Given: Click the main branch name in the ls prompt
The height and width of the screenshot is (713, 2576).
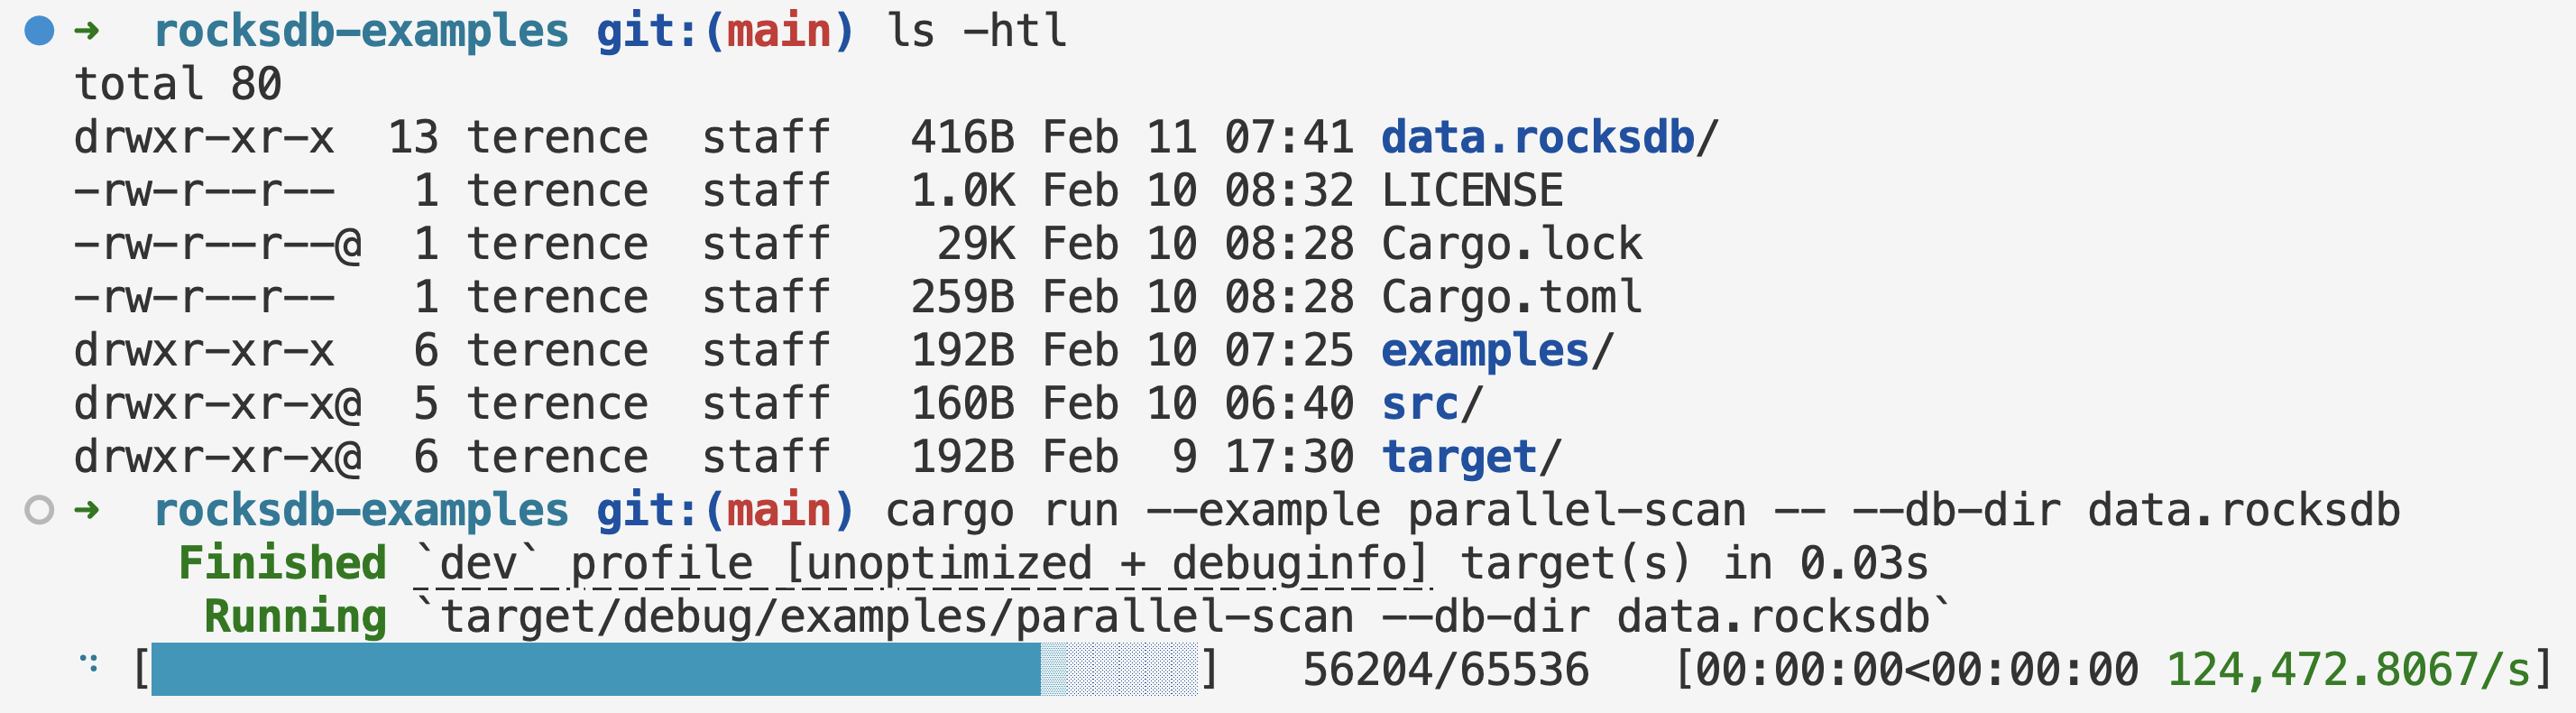Looking at the screenshot, I should 779,31.
